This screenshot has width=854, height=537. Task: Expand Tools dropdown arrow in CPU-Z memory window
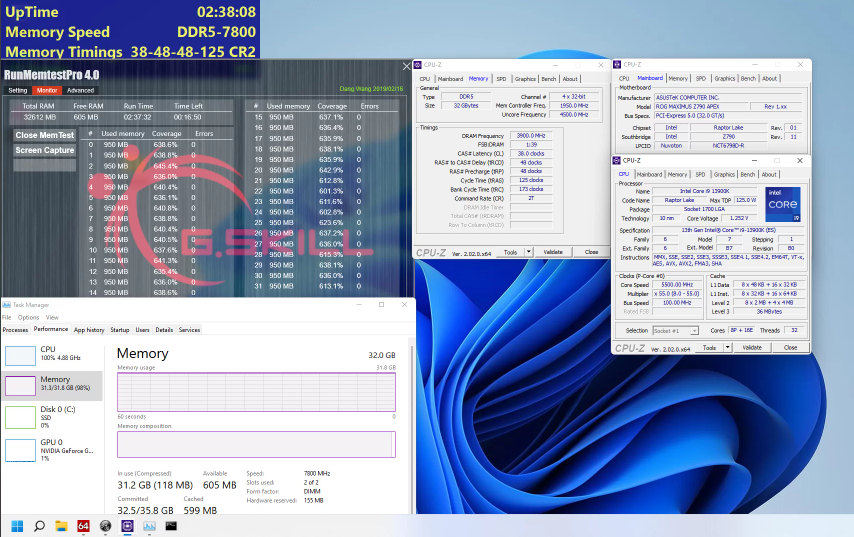point(528,252)
